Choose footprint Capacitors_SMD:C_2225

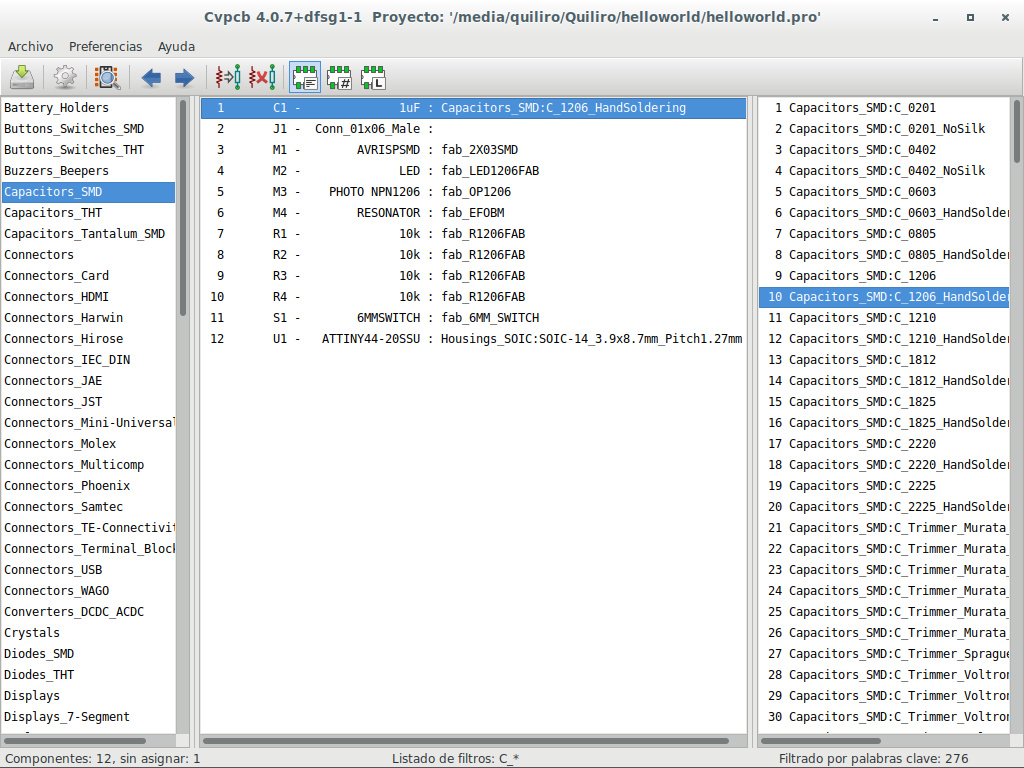884,485
